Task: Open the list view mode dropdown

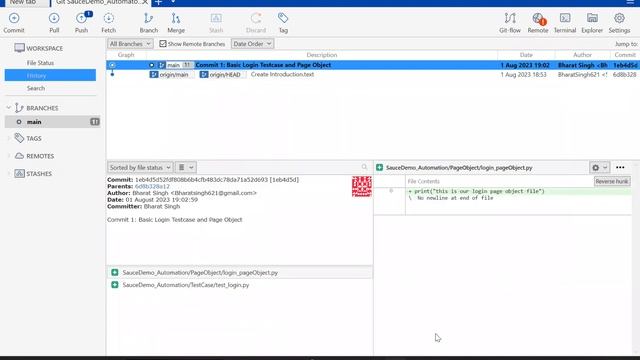Action: click(x=185, y=167)
